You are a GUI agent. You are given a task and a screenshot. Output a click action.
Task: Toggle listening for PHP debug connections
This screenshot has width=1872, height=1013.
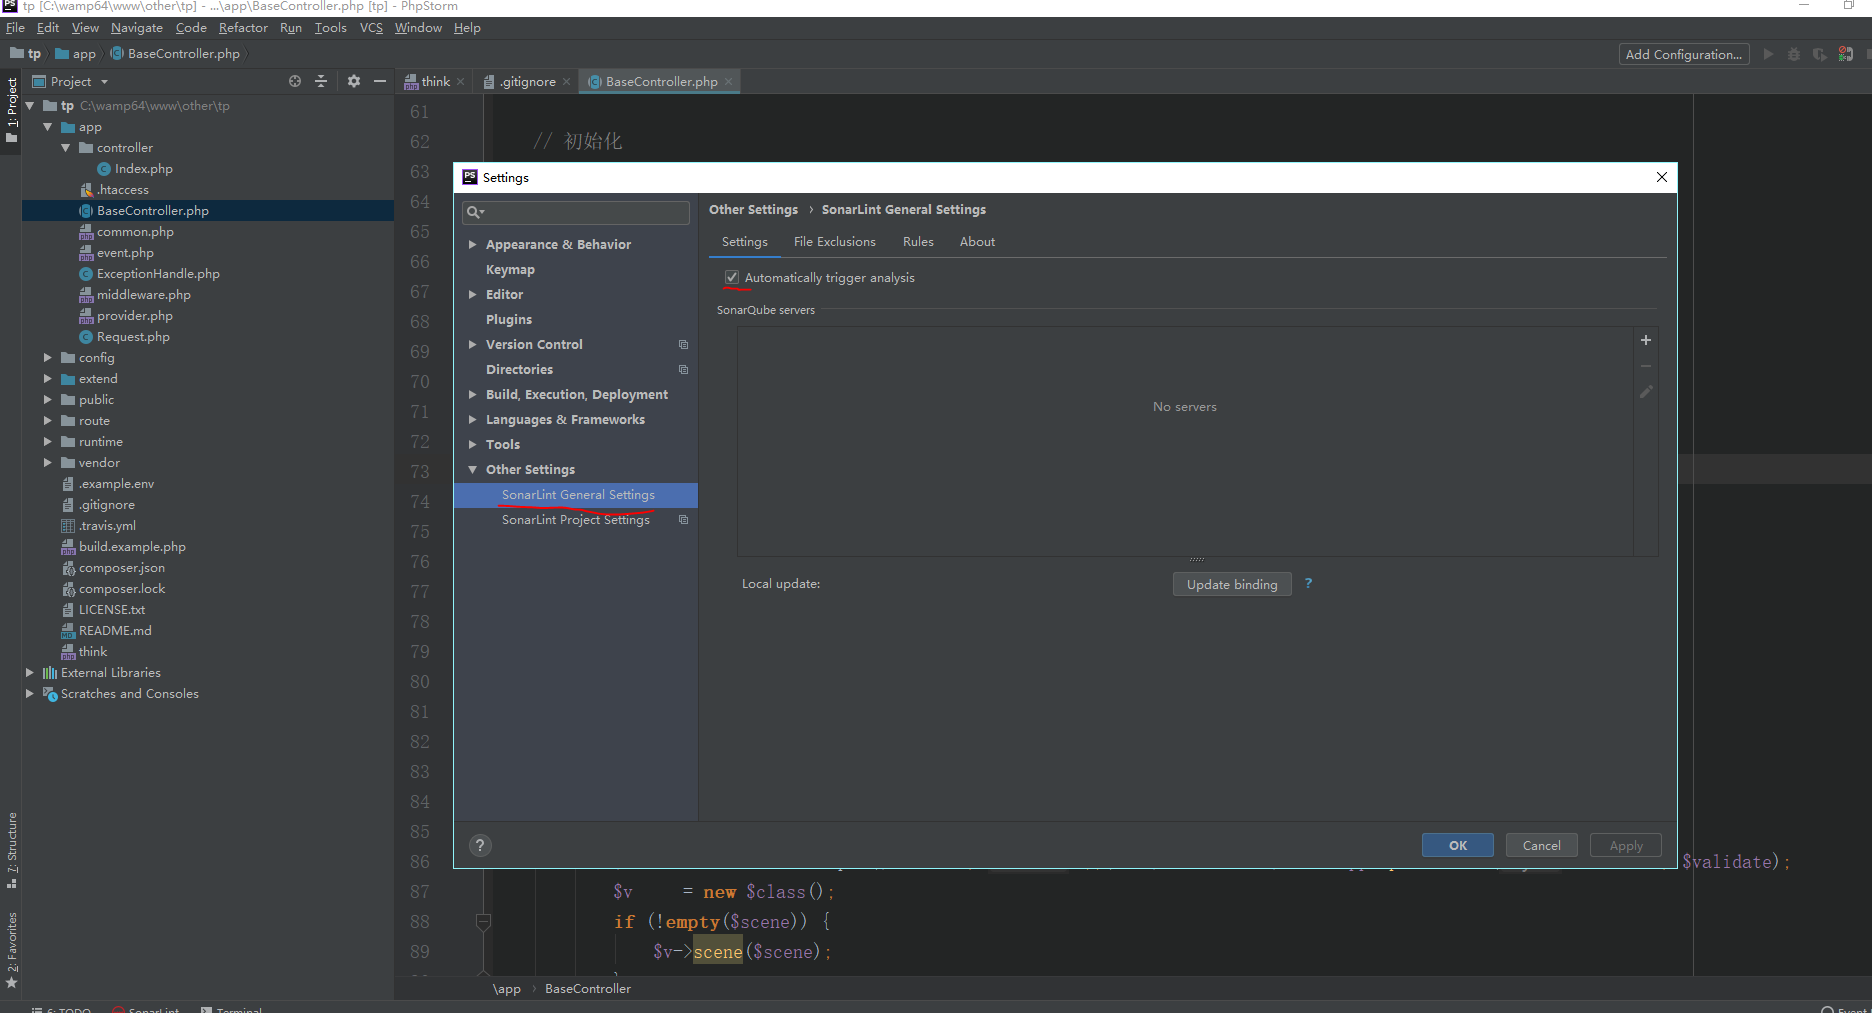1846,54
